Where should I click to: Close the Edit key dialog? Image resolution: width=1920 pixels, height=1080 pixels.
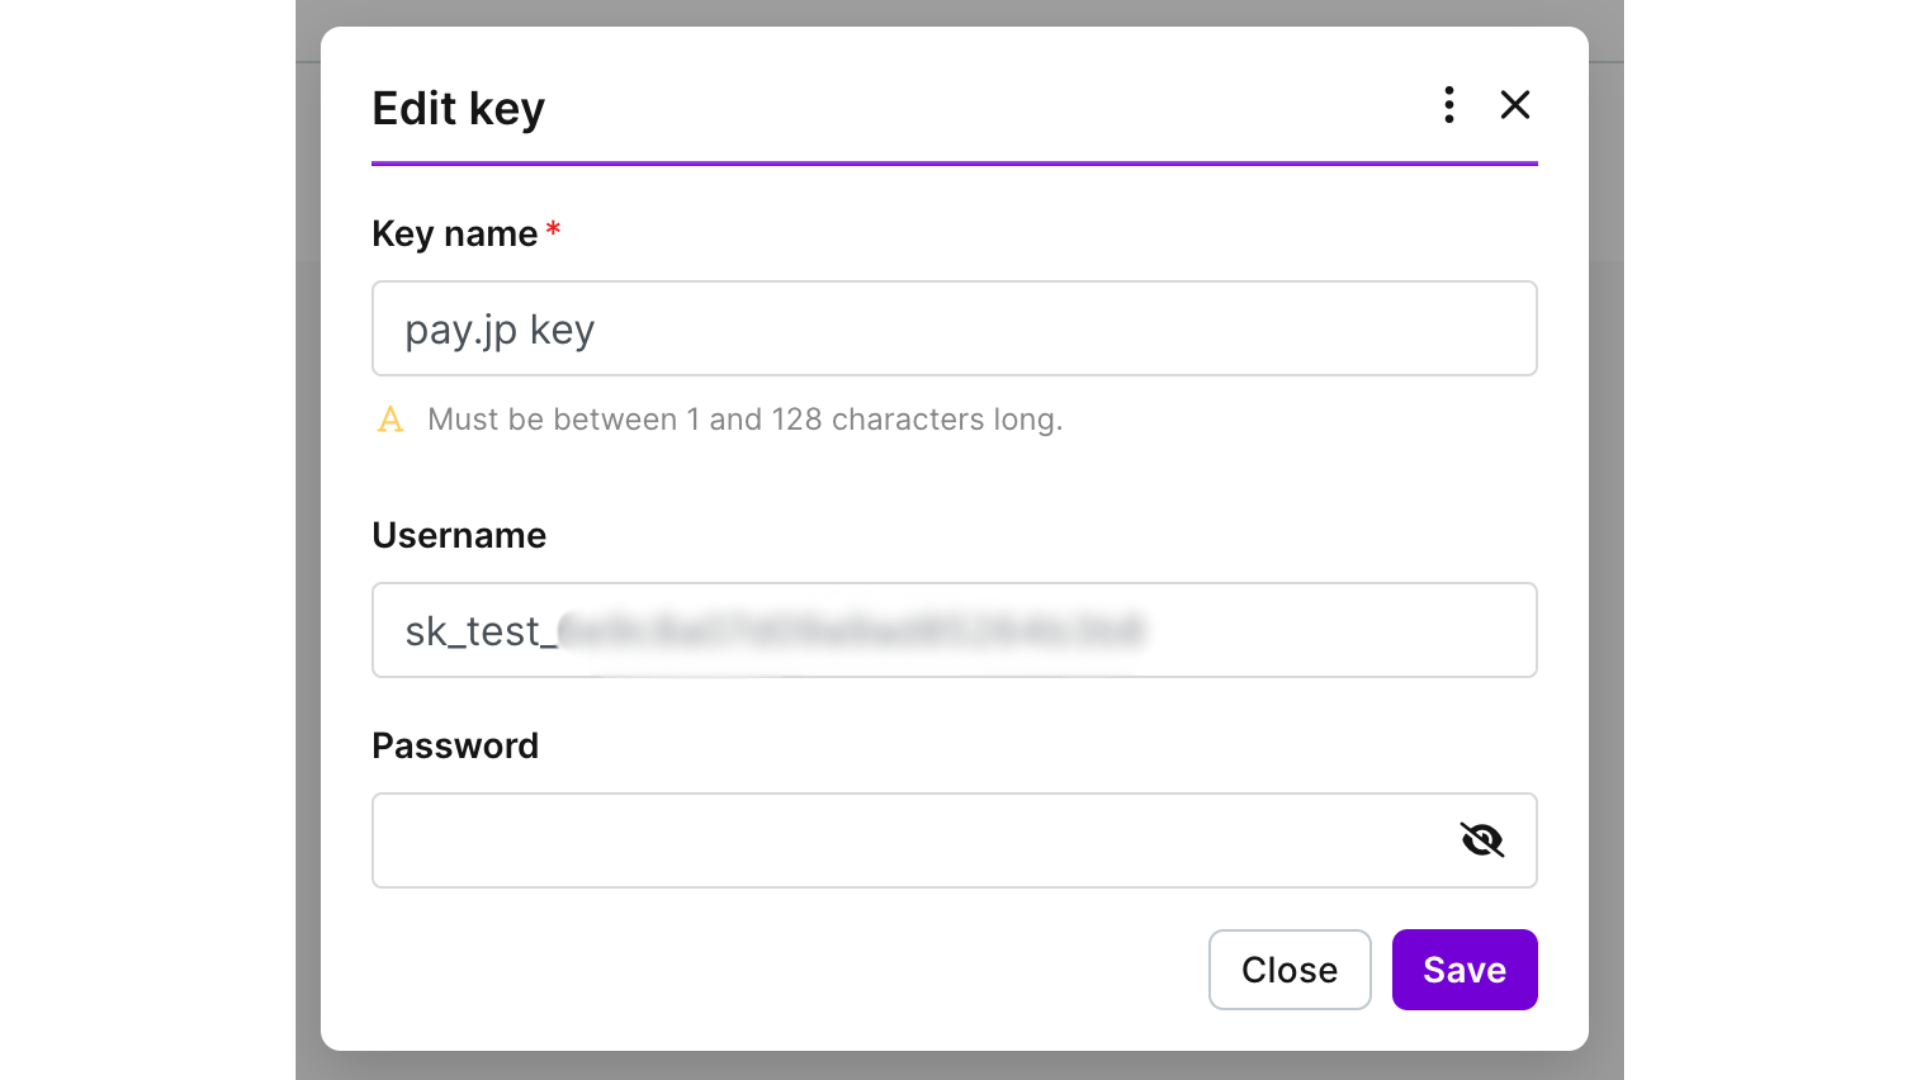tap(1289, 969)
